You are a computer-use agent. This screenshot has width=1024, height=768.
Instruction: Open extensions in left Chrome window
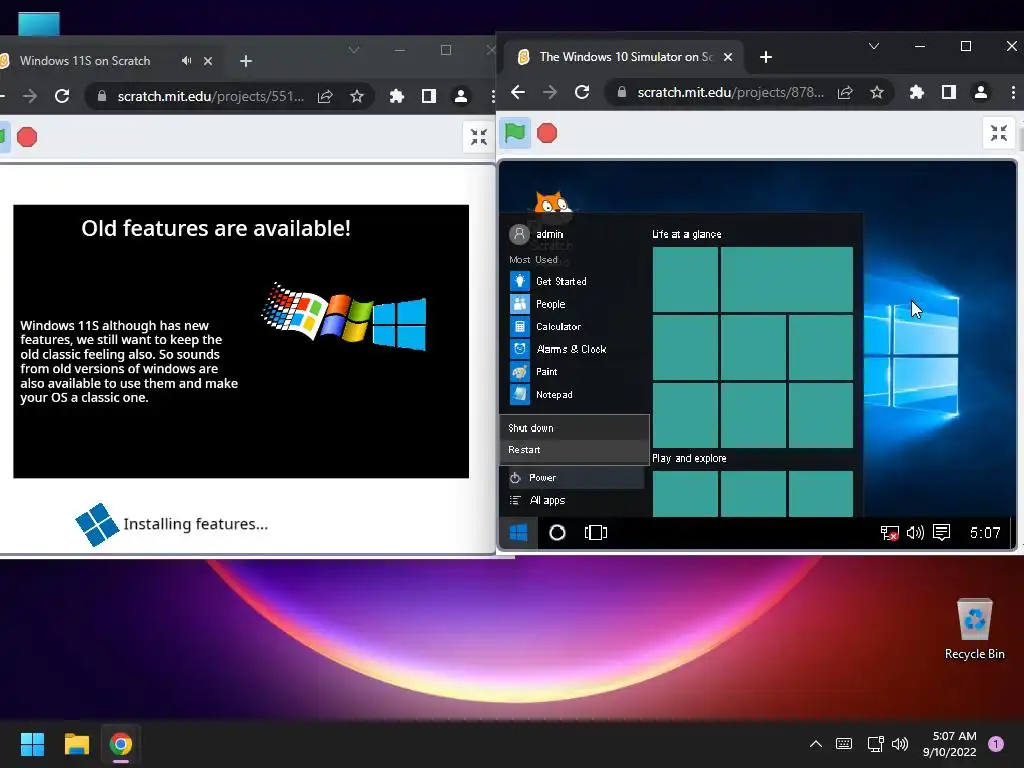click(x=396, y=96)
